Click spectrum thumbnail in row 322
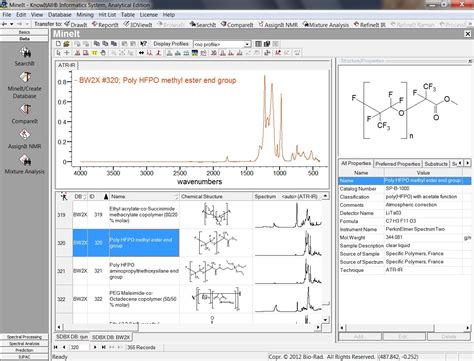 [288, 299]
